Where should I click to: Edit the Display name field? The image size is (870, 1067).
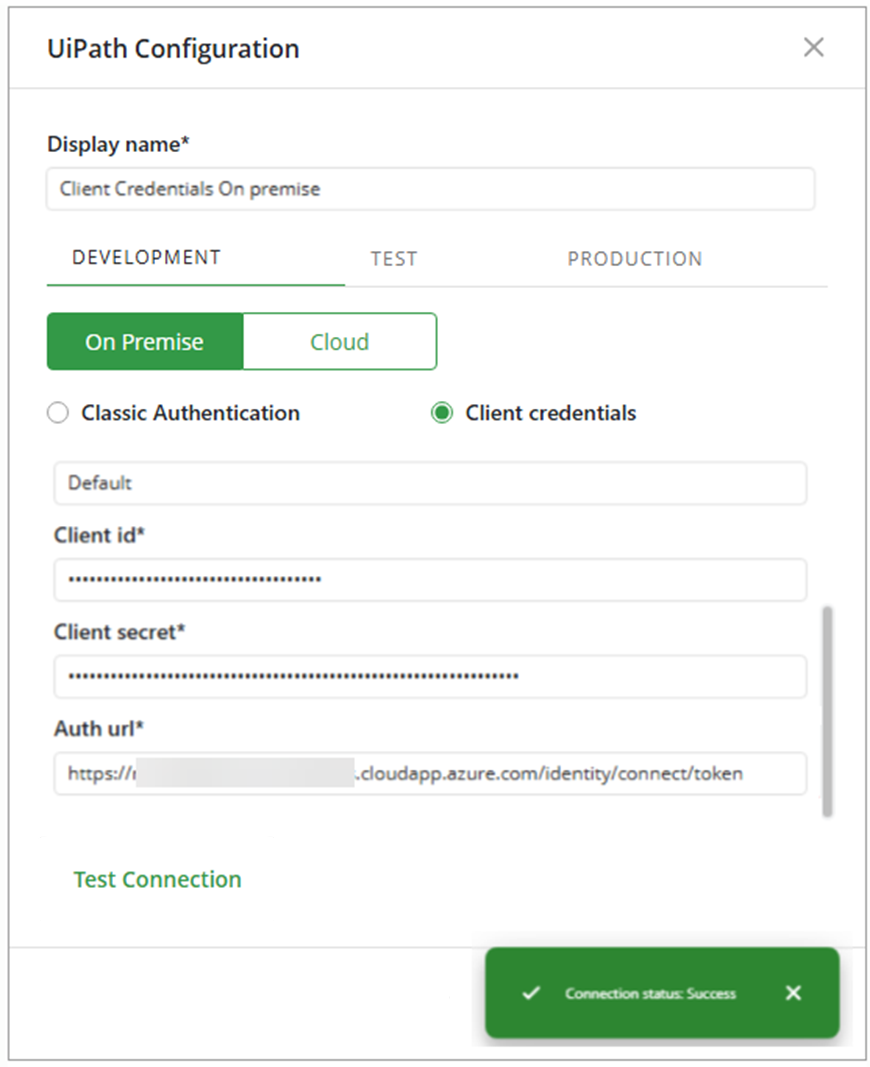point(430,188)
